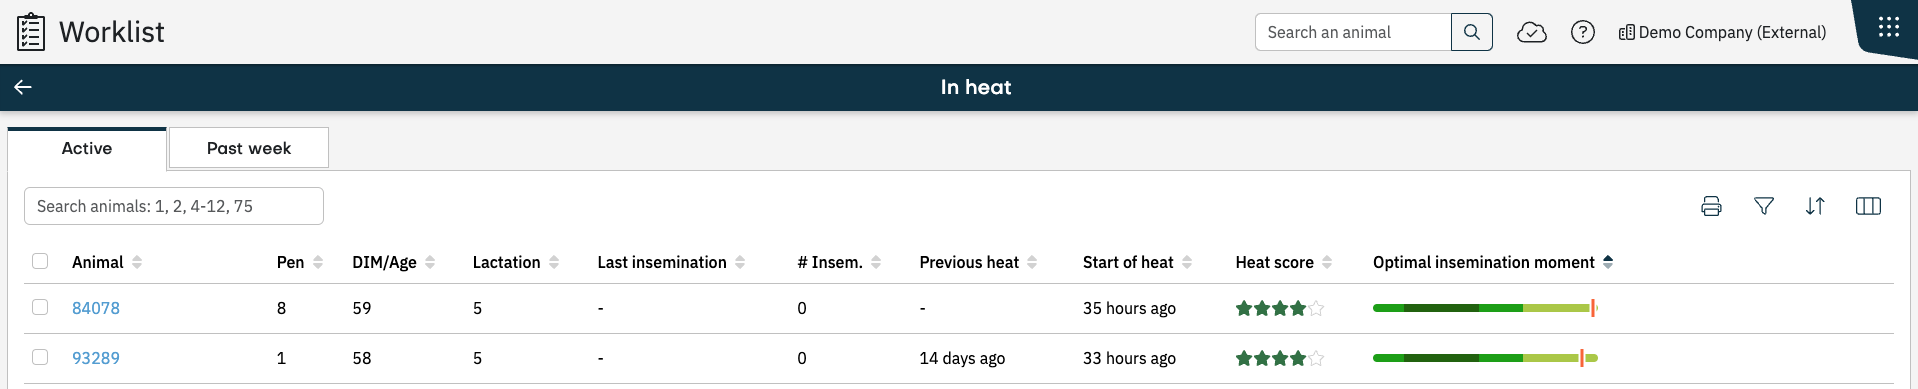Tick the checkbox for animal 84078
The height and width of the screenshot is (389, 1918).
pos(40,307)
